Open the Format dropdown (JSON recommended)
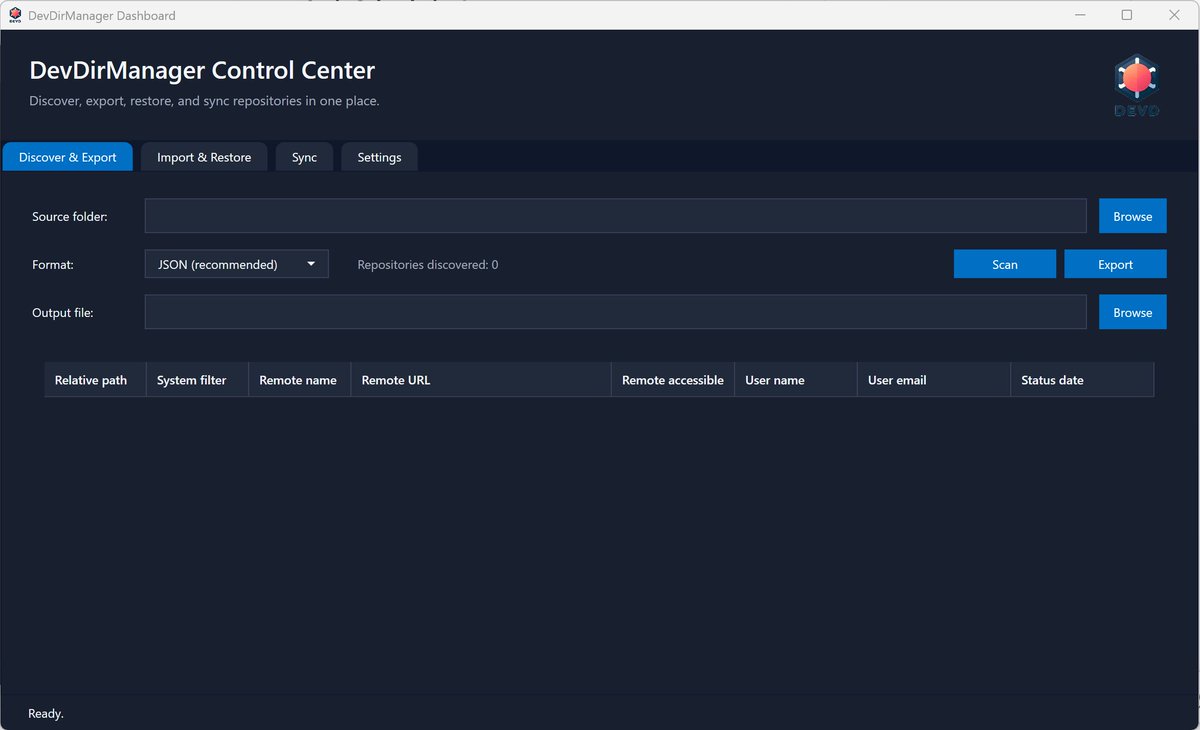The height and width of the screenshot is (730, 1200). [237, 264]
